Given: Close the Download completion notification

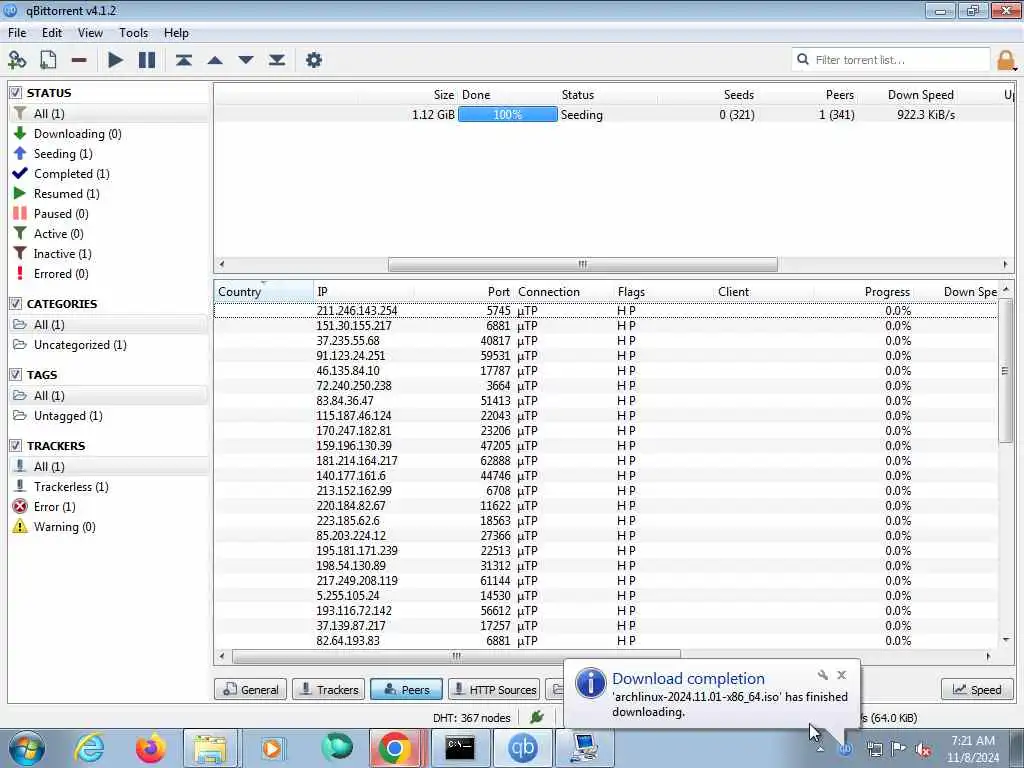Looking at the screenshot, I should pos(842,675).
